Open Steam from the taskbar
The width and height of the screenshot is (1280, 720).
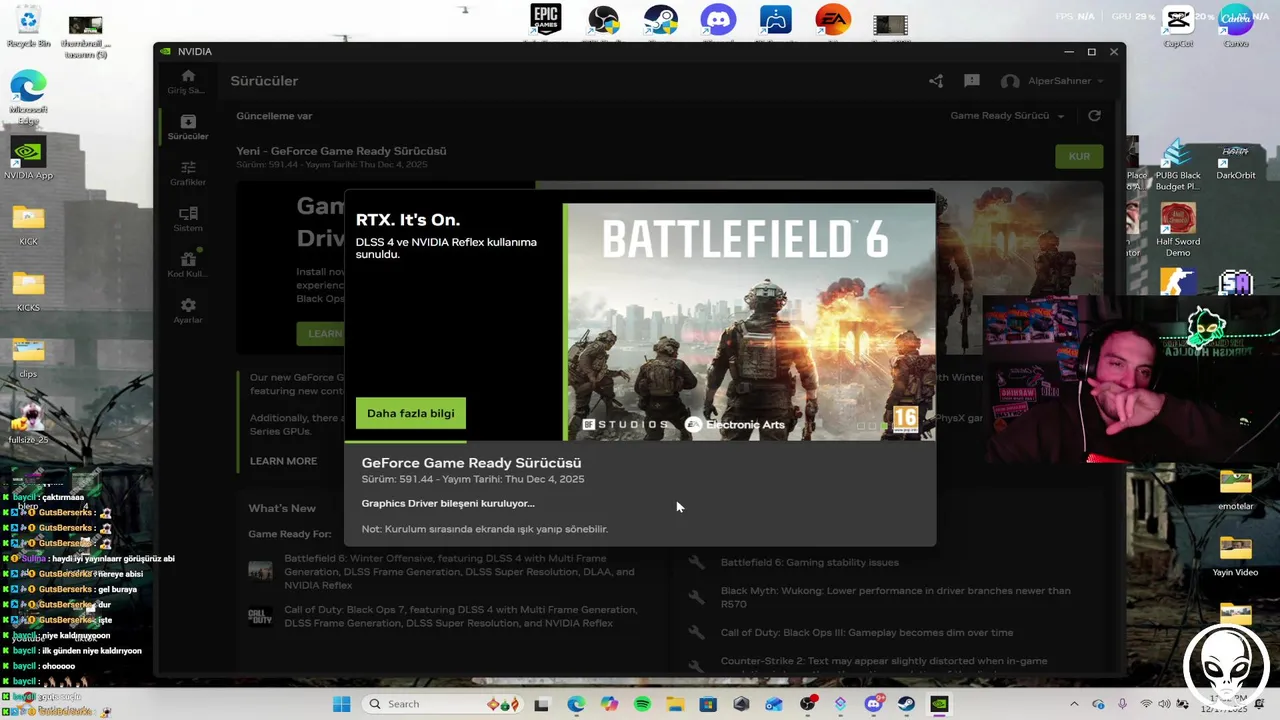(x=906, y=704)
